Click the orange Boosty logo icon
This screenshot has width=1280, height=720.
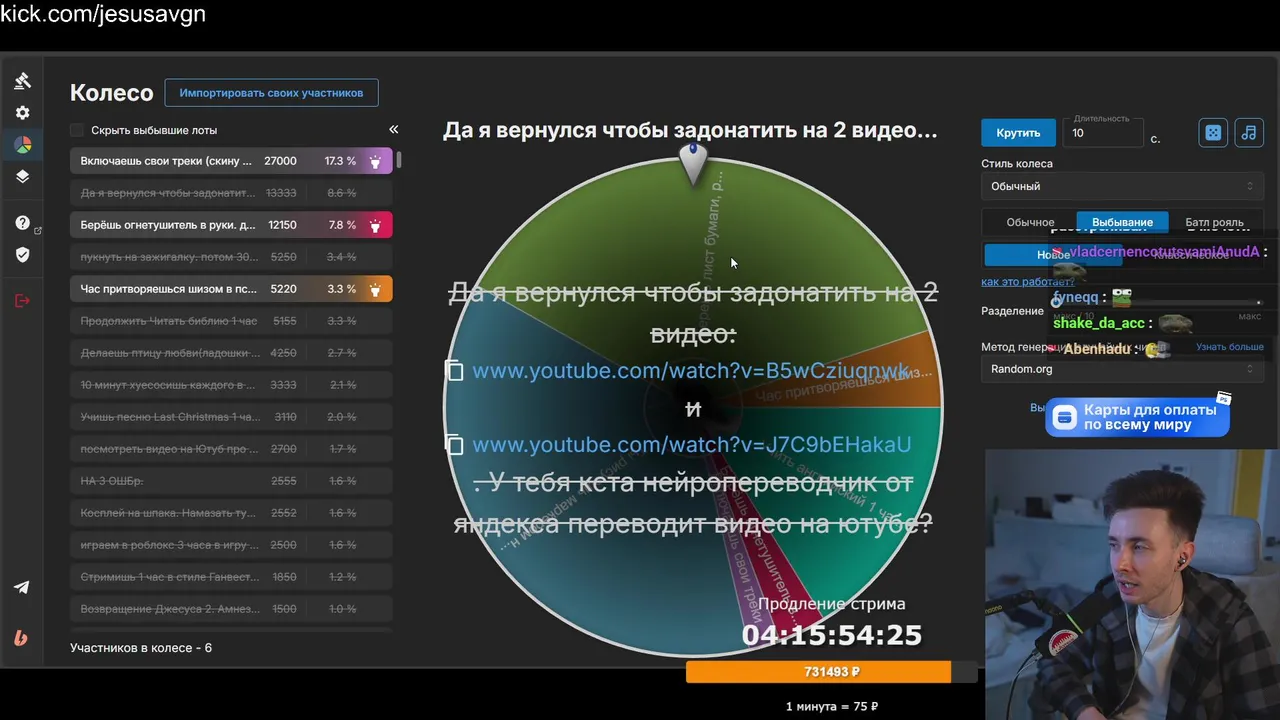pyautogui.click(x=21, y=637)
